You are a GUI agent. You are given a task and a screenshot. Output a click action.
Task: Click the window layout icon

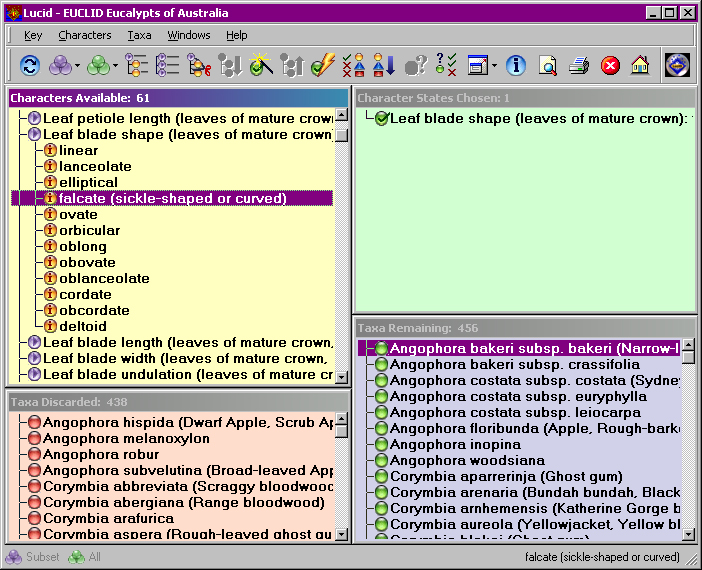(x=478, y=66)
